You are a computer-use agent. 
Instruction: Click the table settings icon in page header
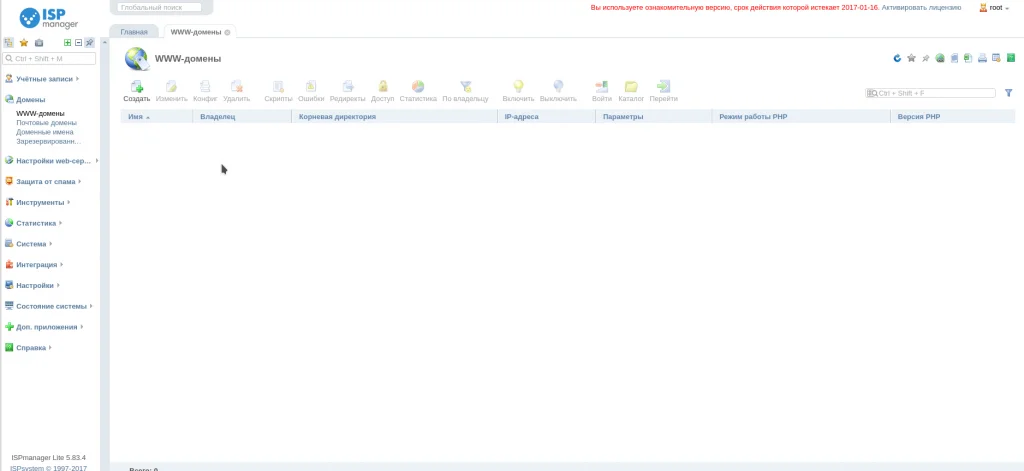997,58
